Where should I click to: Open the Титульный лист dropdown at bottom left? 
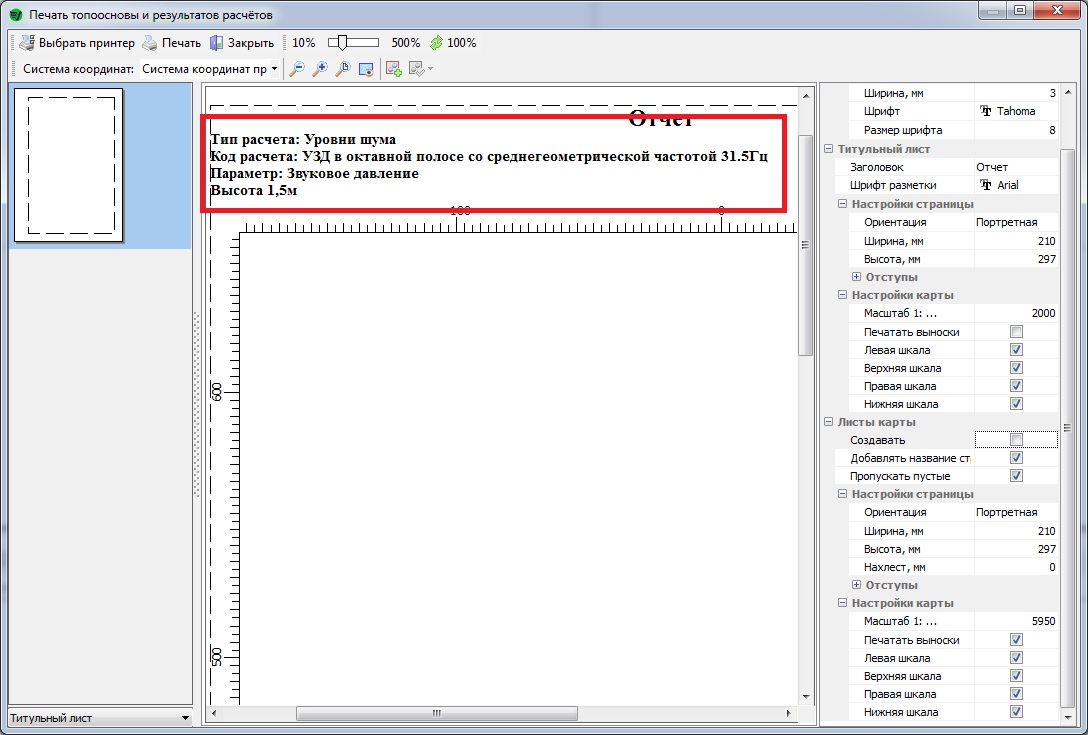(x=185, y=718)
